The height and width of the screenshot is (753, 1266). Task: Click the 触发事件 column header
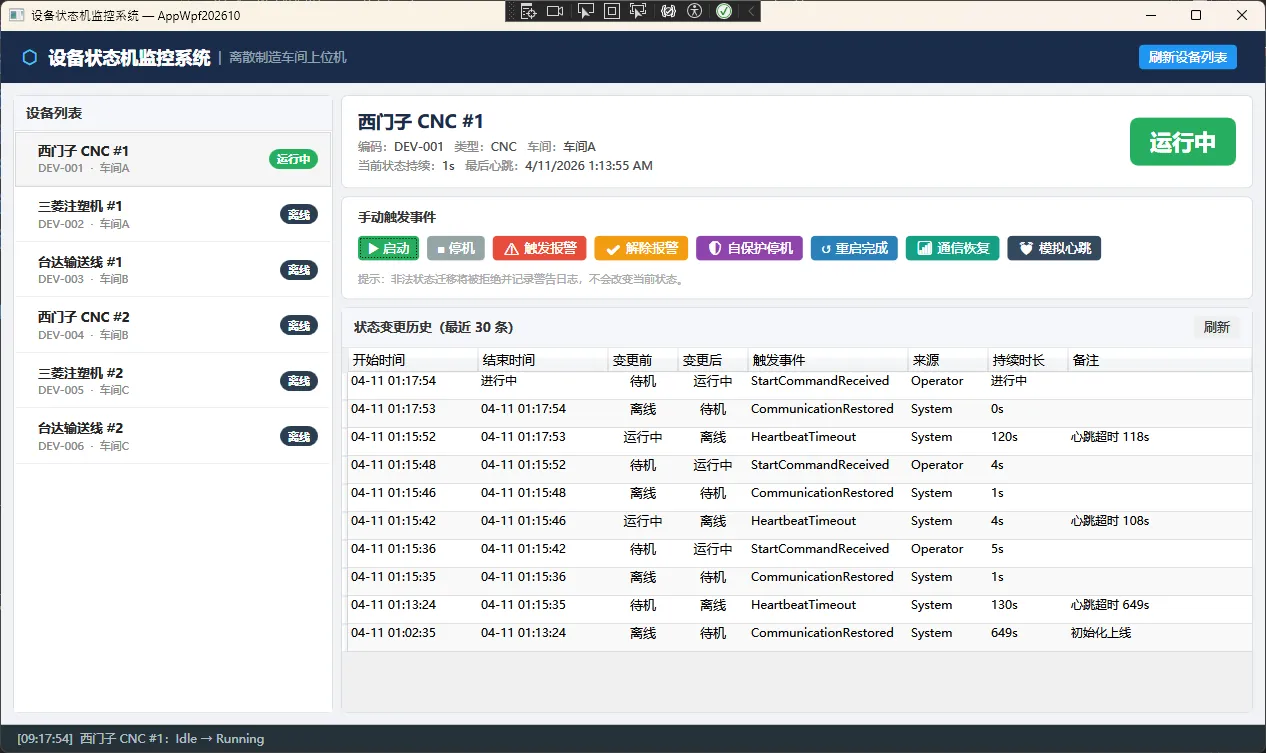[x=825, y=360]
